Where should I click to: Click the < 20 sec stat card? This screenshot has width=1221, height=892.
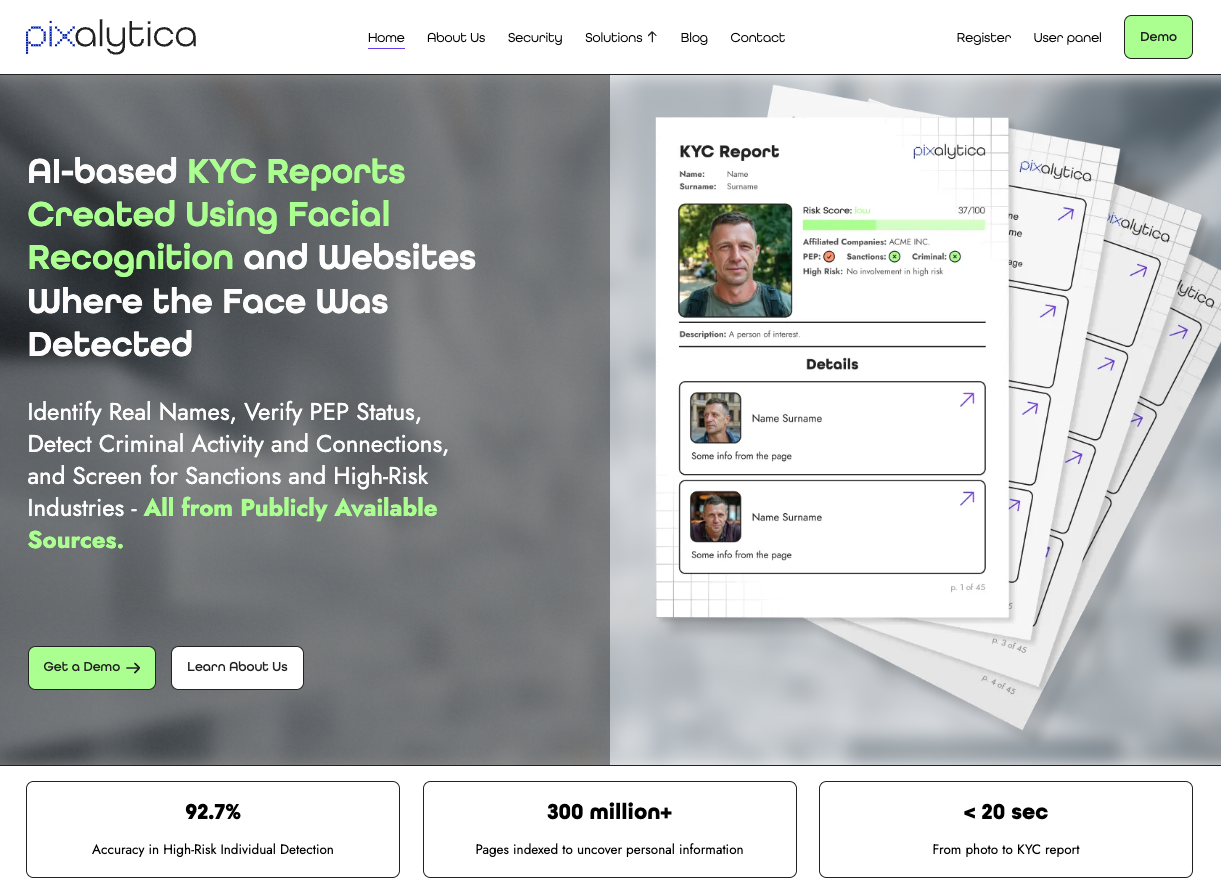pyautogui.click(x=1006, y=830)
